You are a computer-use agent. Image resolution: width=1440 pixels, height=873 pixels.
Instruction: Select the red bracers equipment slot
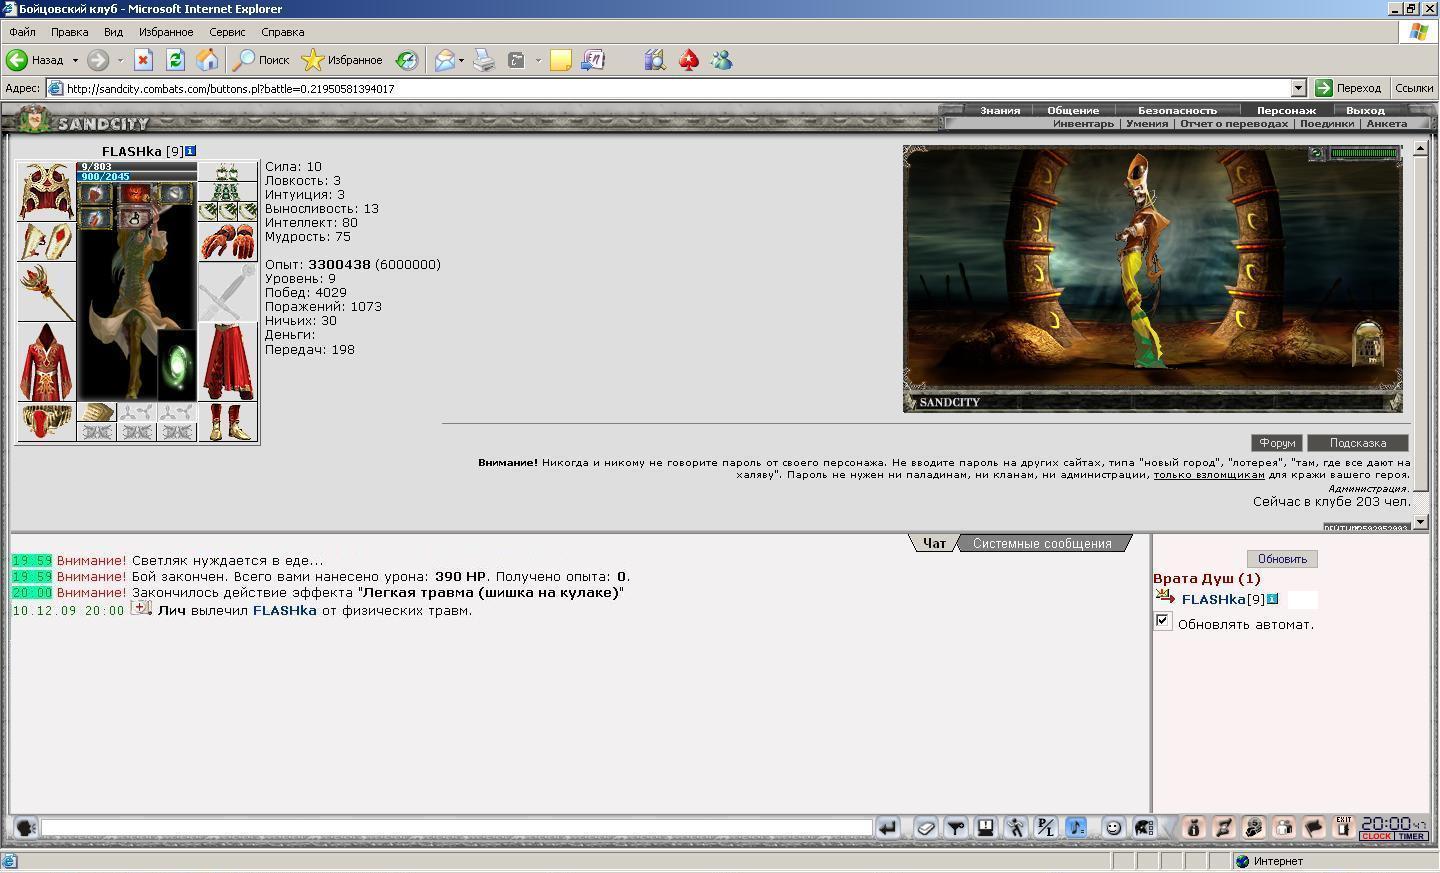pos(46,241)
